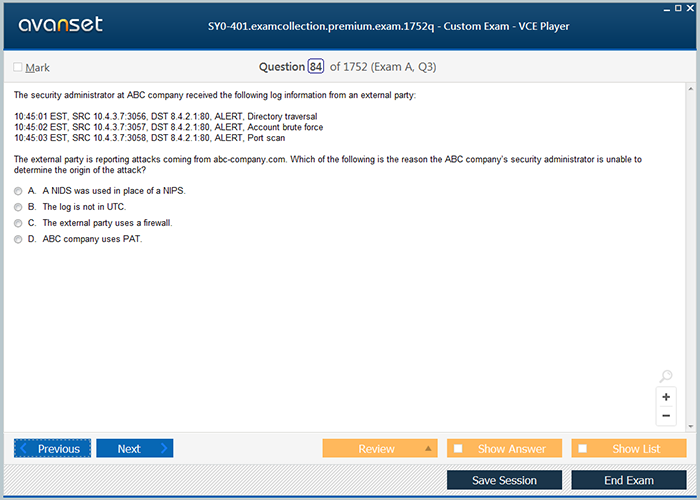The width and height of the screenshot is (700, 500).
Task: Click the magnifier zoom icon
Action: pos(666,376)
